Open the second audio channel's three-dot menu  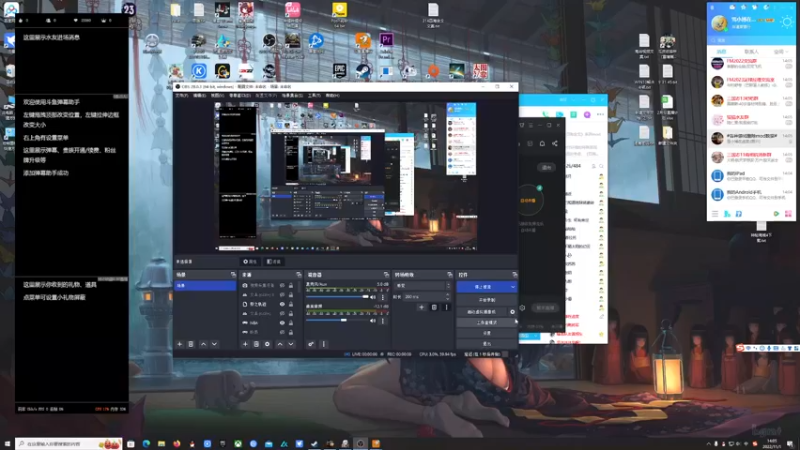(383, 321)
